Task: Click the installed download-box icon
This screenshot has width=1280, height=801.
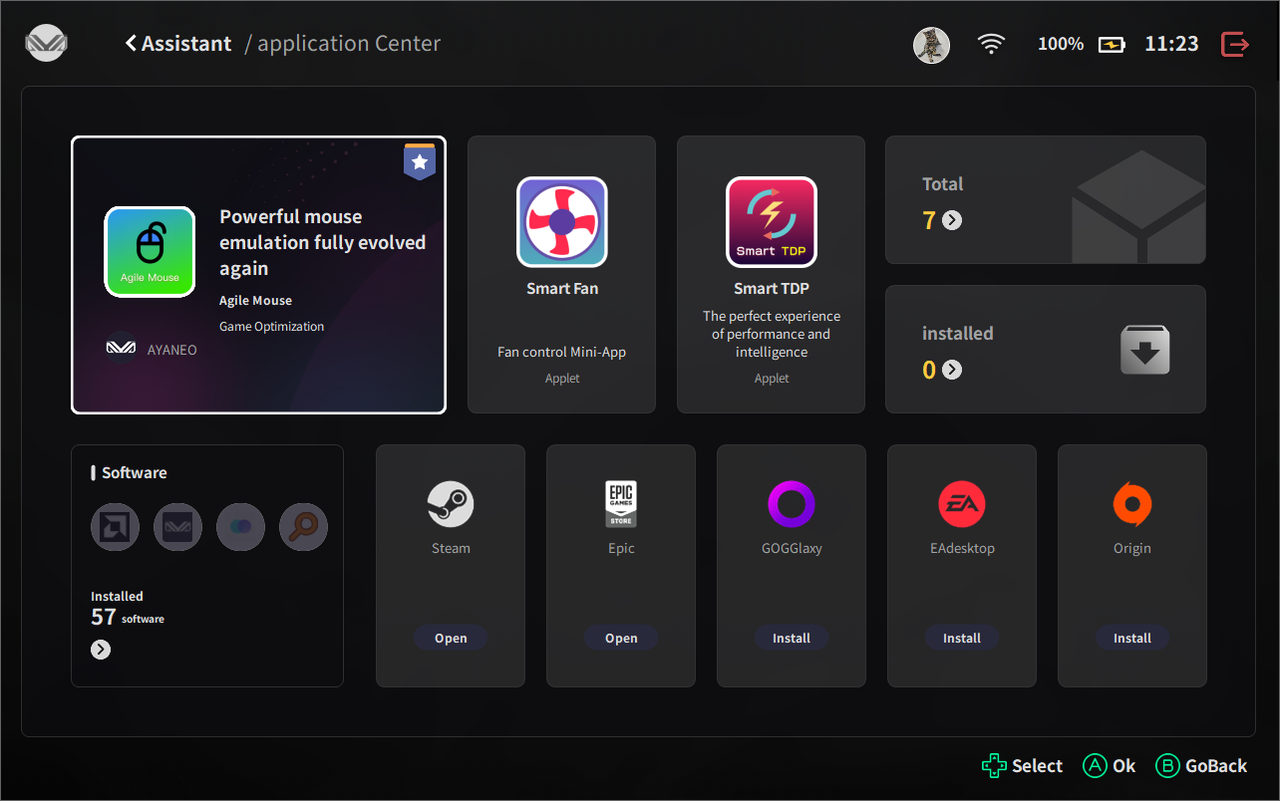Action: tap(1145, 350)
